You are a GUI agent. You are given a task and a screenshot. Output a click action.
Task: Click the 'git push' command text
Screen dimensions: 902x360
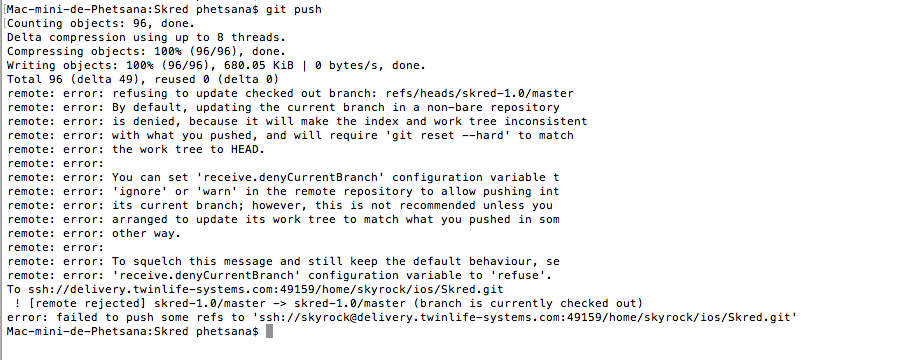(293, 10)
